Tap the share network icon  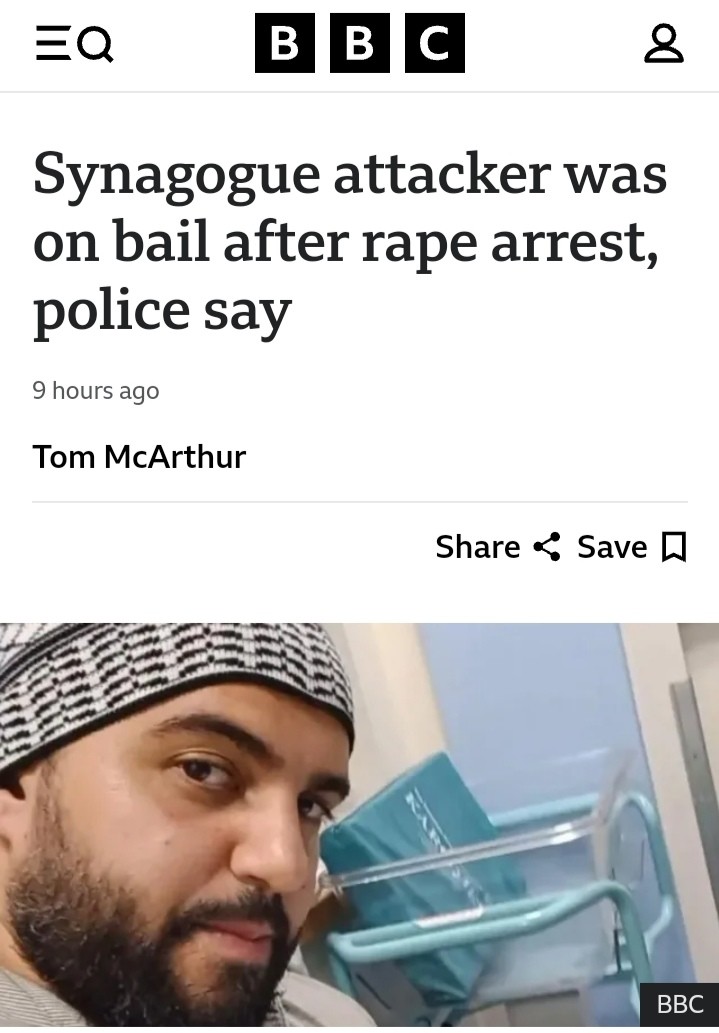[546, 547]
